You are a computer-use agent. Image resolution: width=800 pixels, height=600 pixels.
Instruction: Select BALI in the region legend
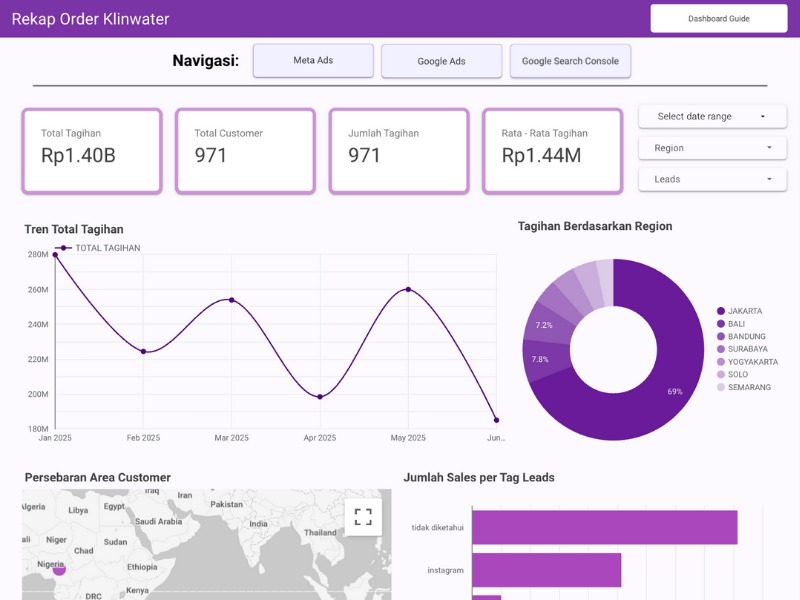click(x=736, y=324)
